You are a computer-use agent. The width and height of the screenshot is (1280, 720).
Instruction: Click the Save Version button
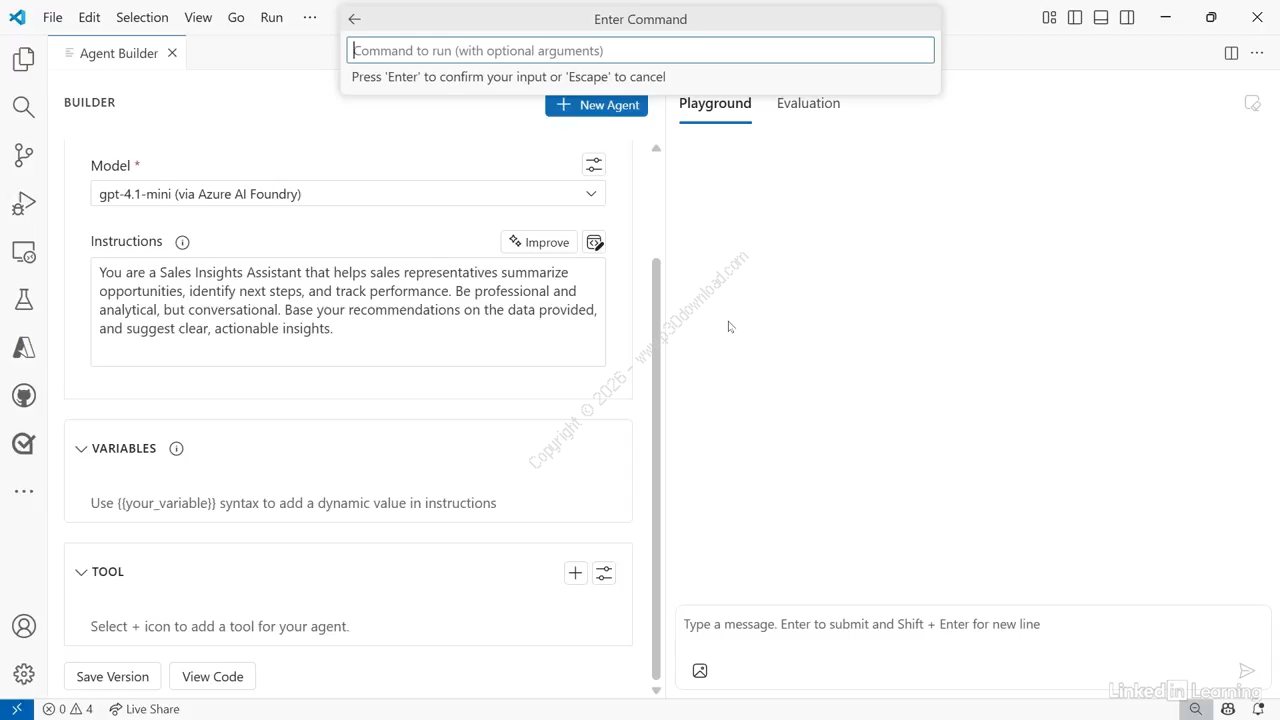(112, 677)
